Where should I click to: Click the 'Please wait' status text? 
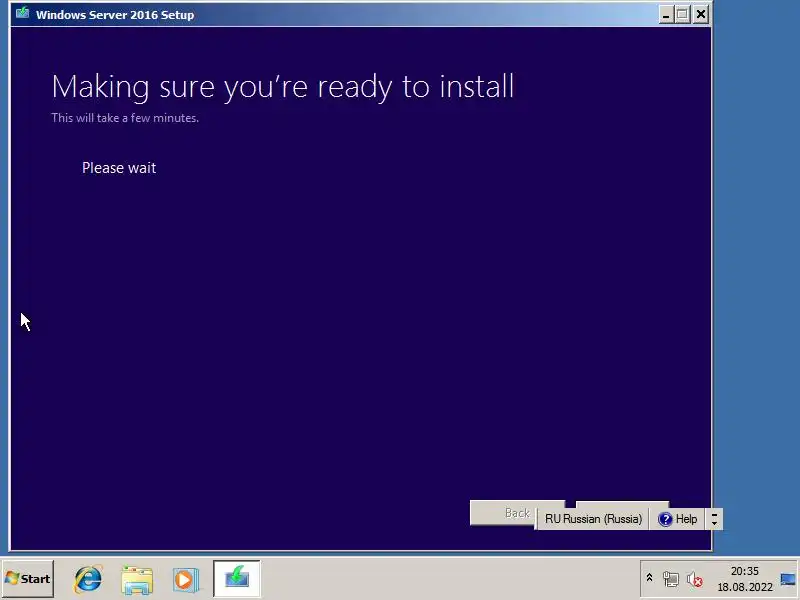point(119,168)
